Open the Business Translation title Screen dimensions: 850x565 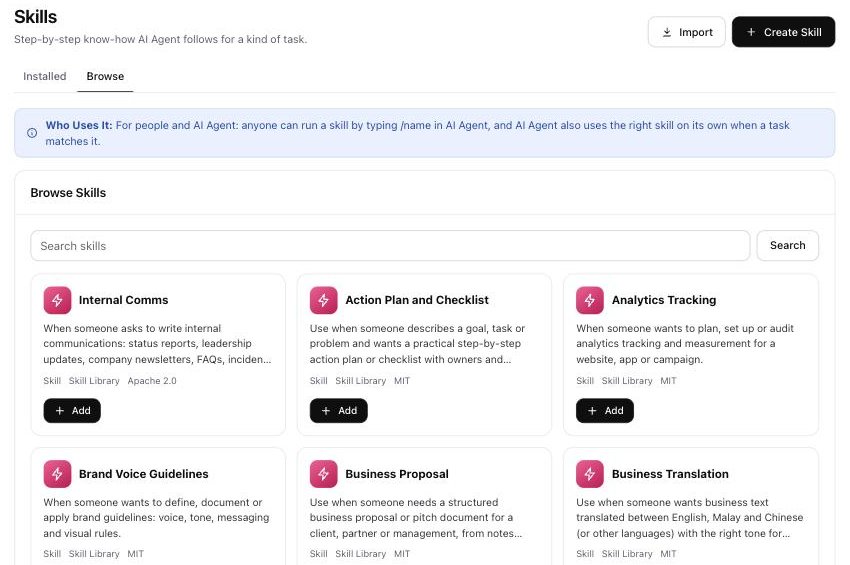(670, 474)
